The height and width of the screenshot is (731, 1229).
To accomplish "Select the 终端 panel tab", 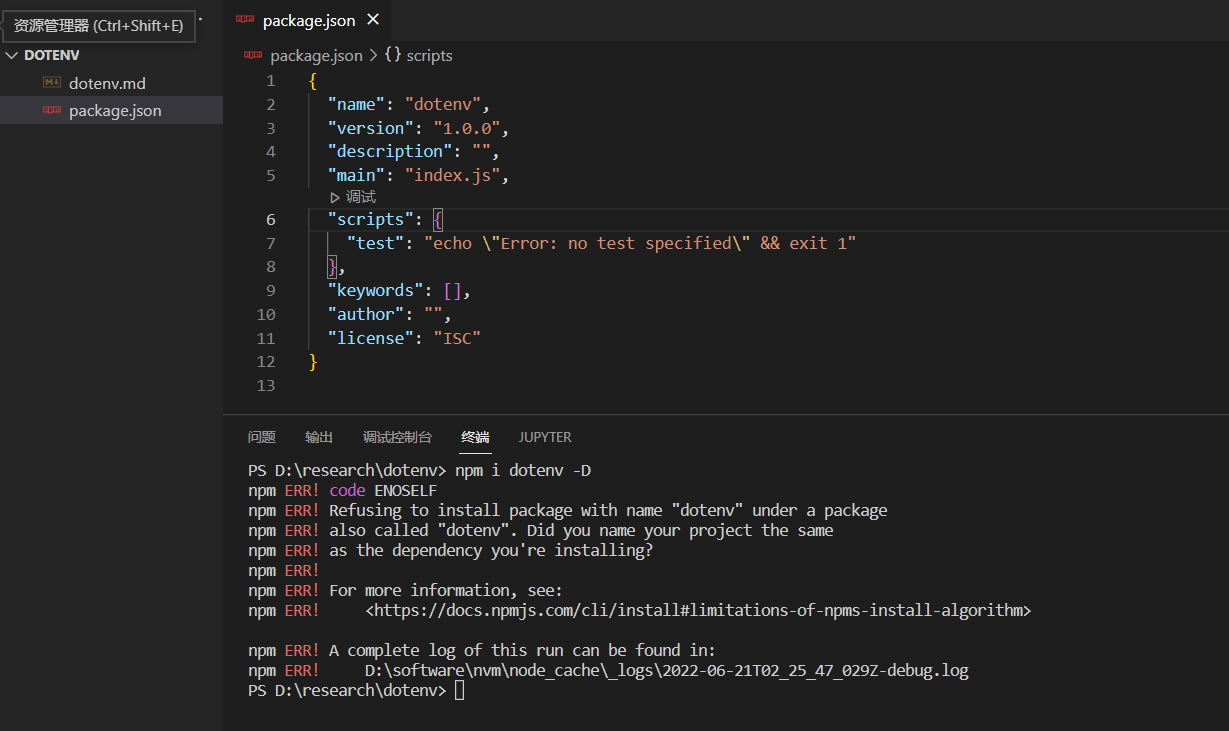I will point(475,437).
